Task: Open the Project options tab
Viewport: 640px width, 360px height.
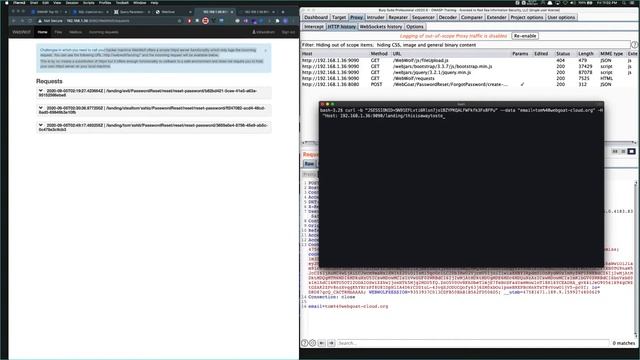Action: 527,18
